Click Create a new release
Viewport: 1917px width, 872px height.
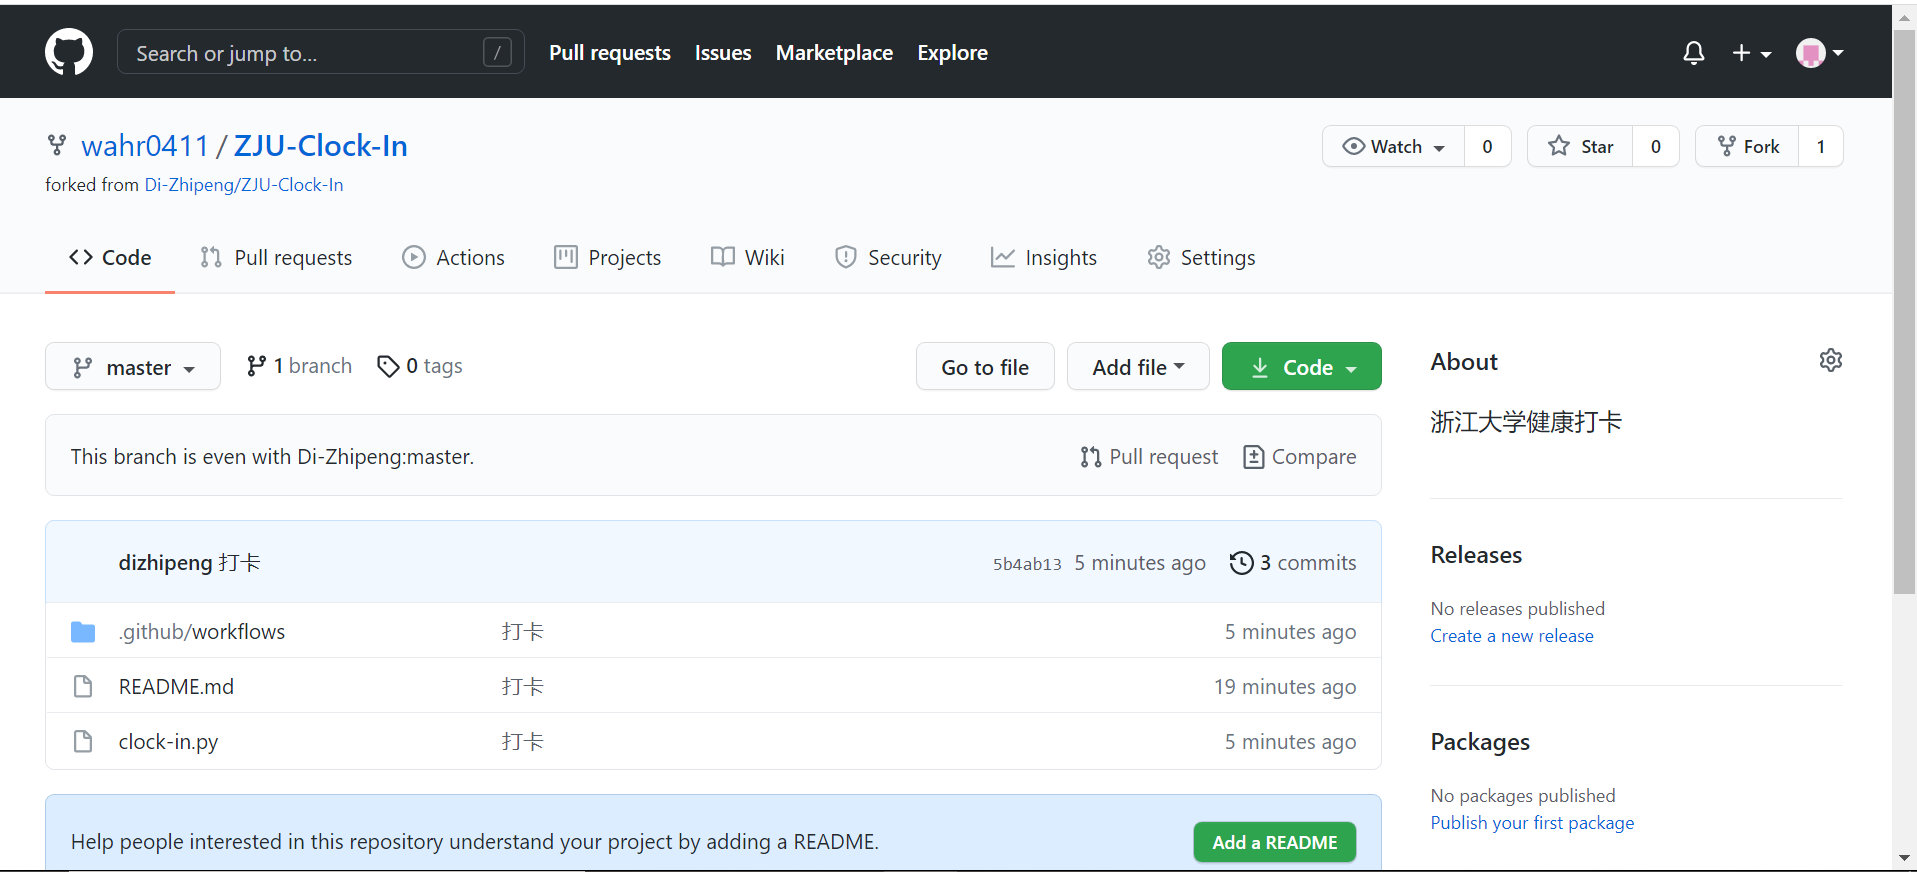(x=1512, y=636)
